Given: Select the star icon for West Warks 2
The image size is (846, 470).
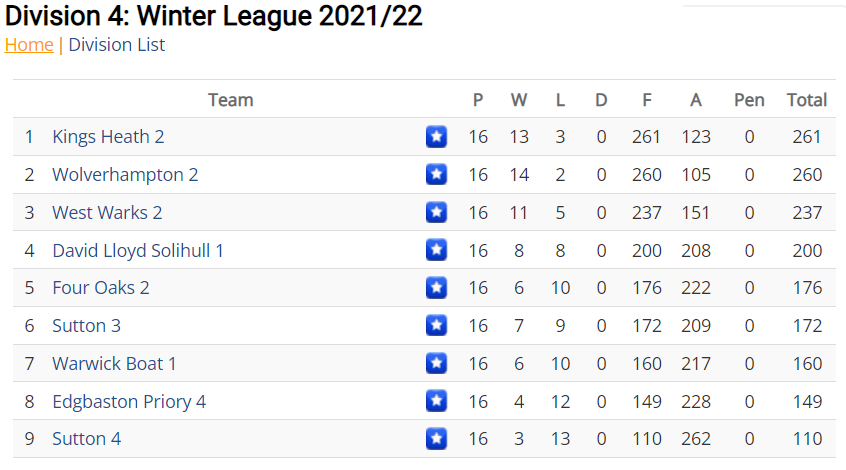Looking at the screenshot, I should (x=436, y=212).
